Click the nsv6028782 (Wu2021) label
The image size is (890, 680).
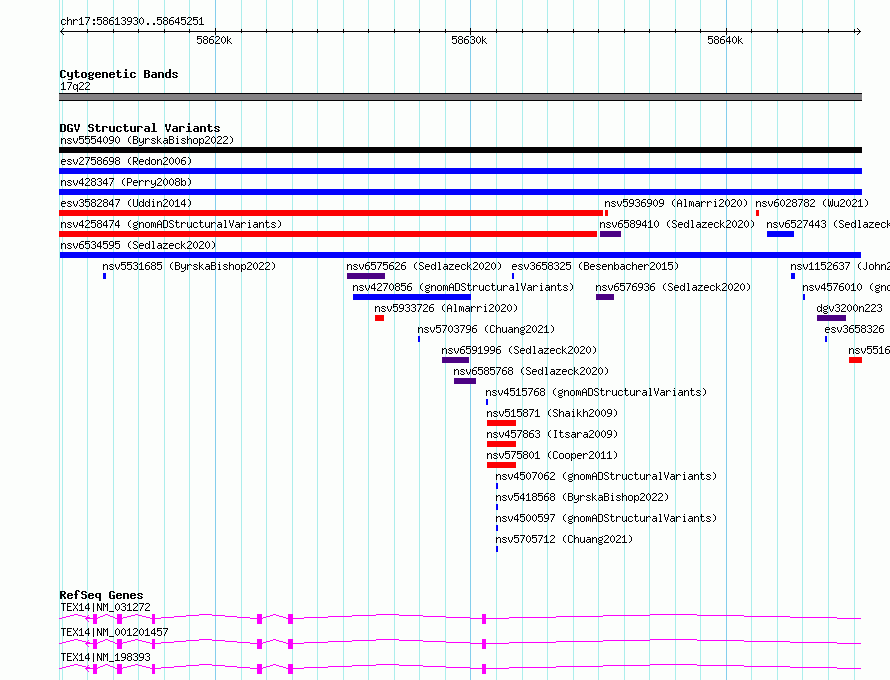(812, 203)
